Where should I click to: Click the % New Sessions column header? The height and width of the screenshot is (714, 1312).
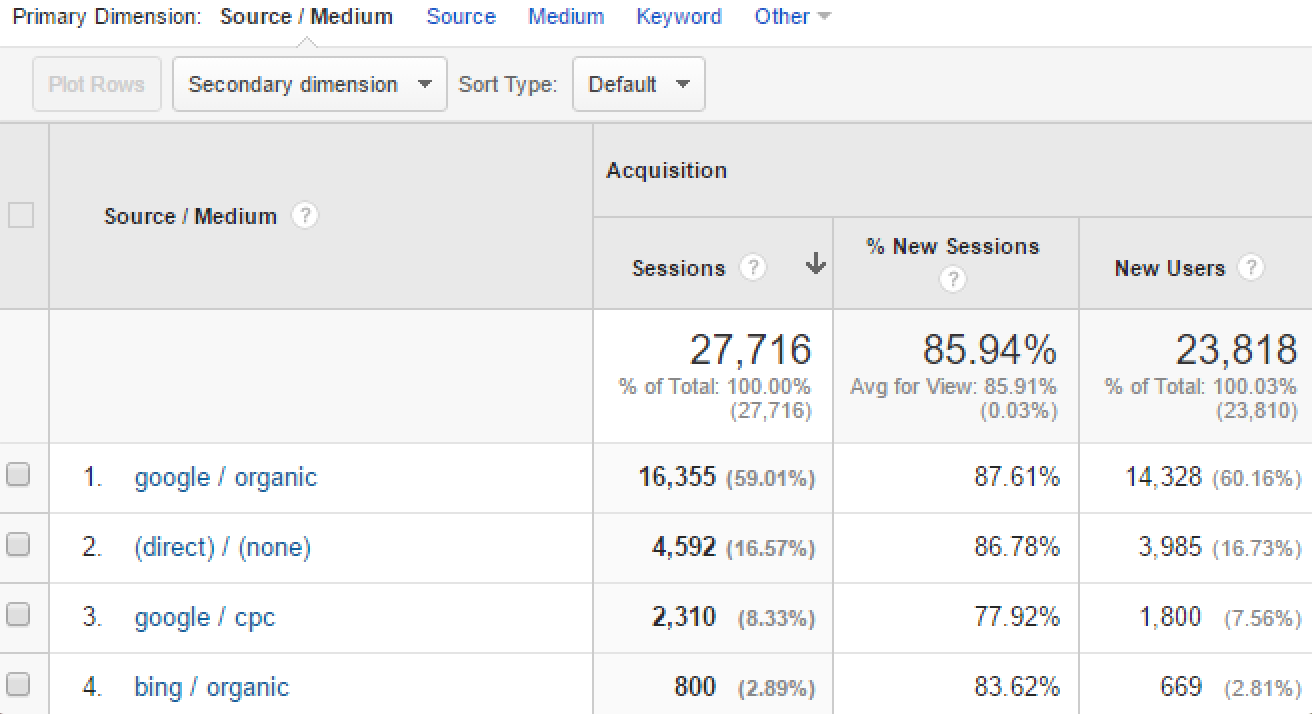click(x=953, y=247)
